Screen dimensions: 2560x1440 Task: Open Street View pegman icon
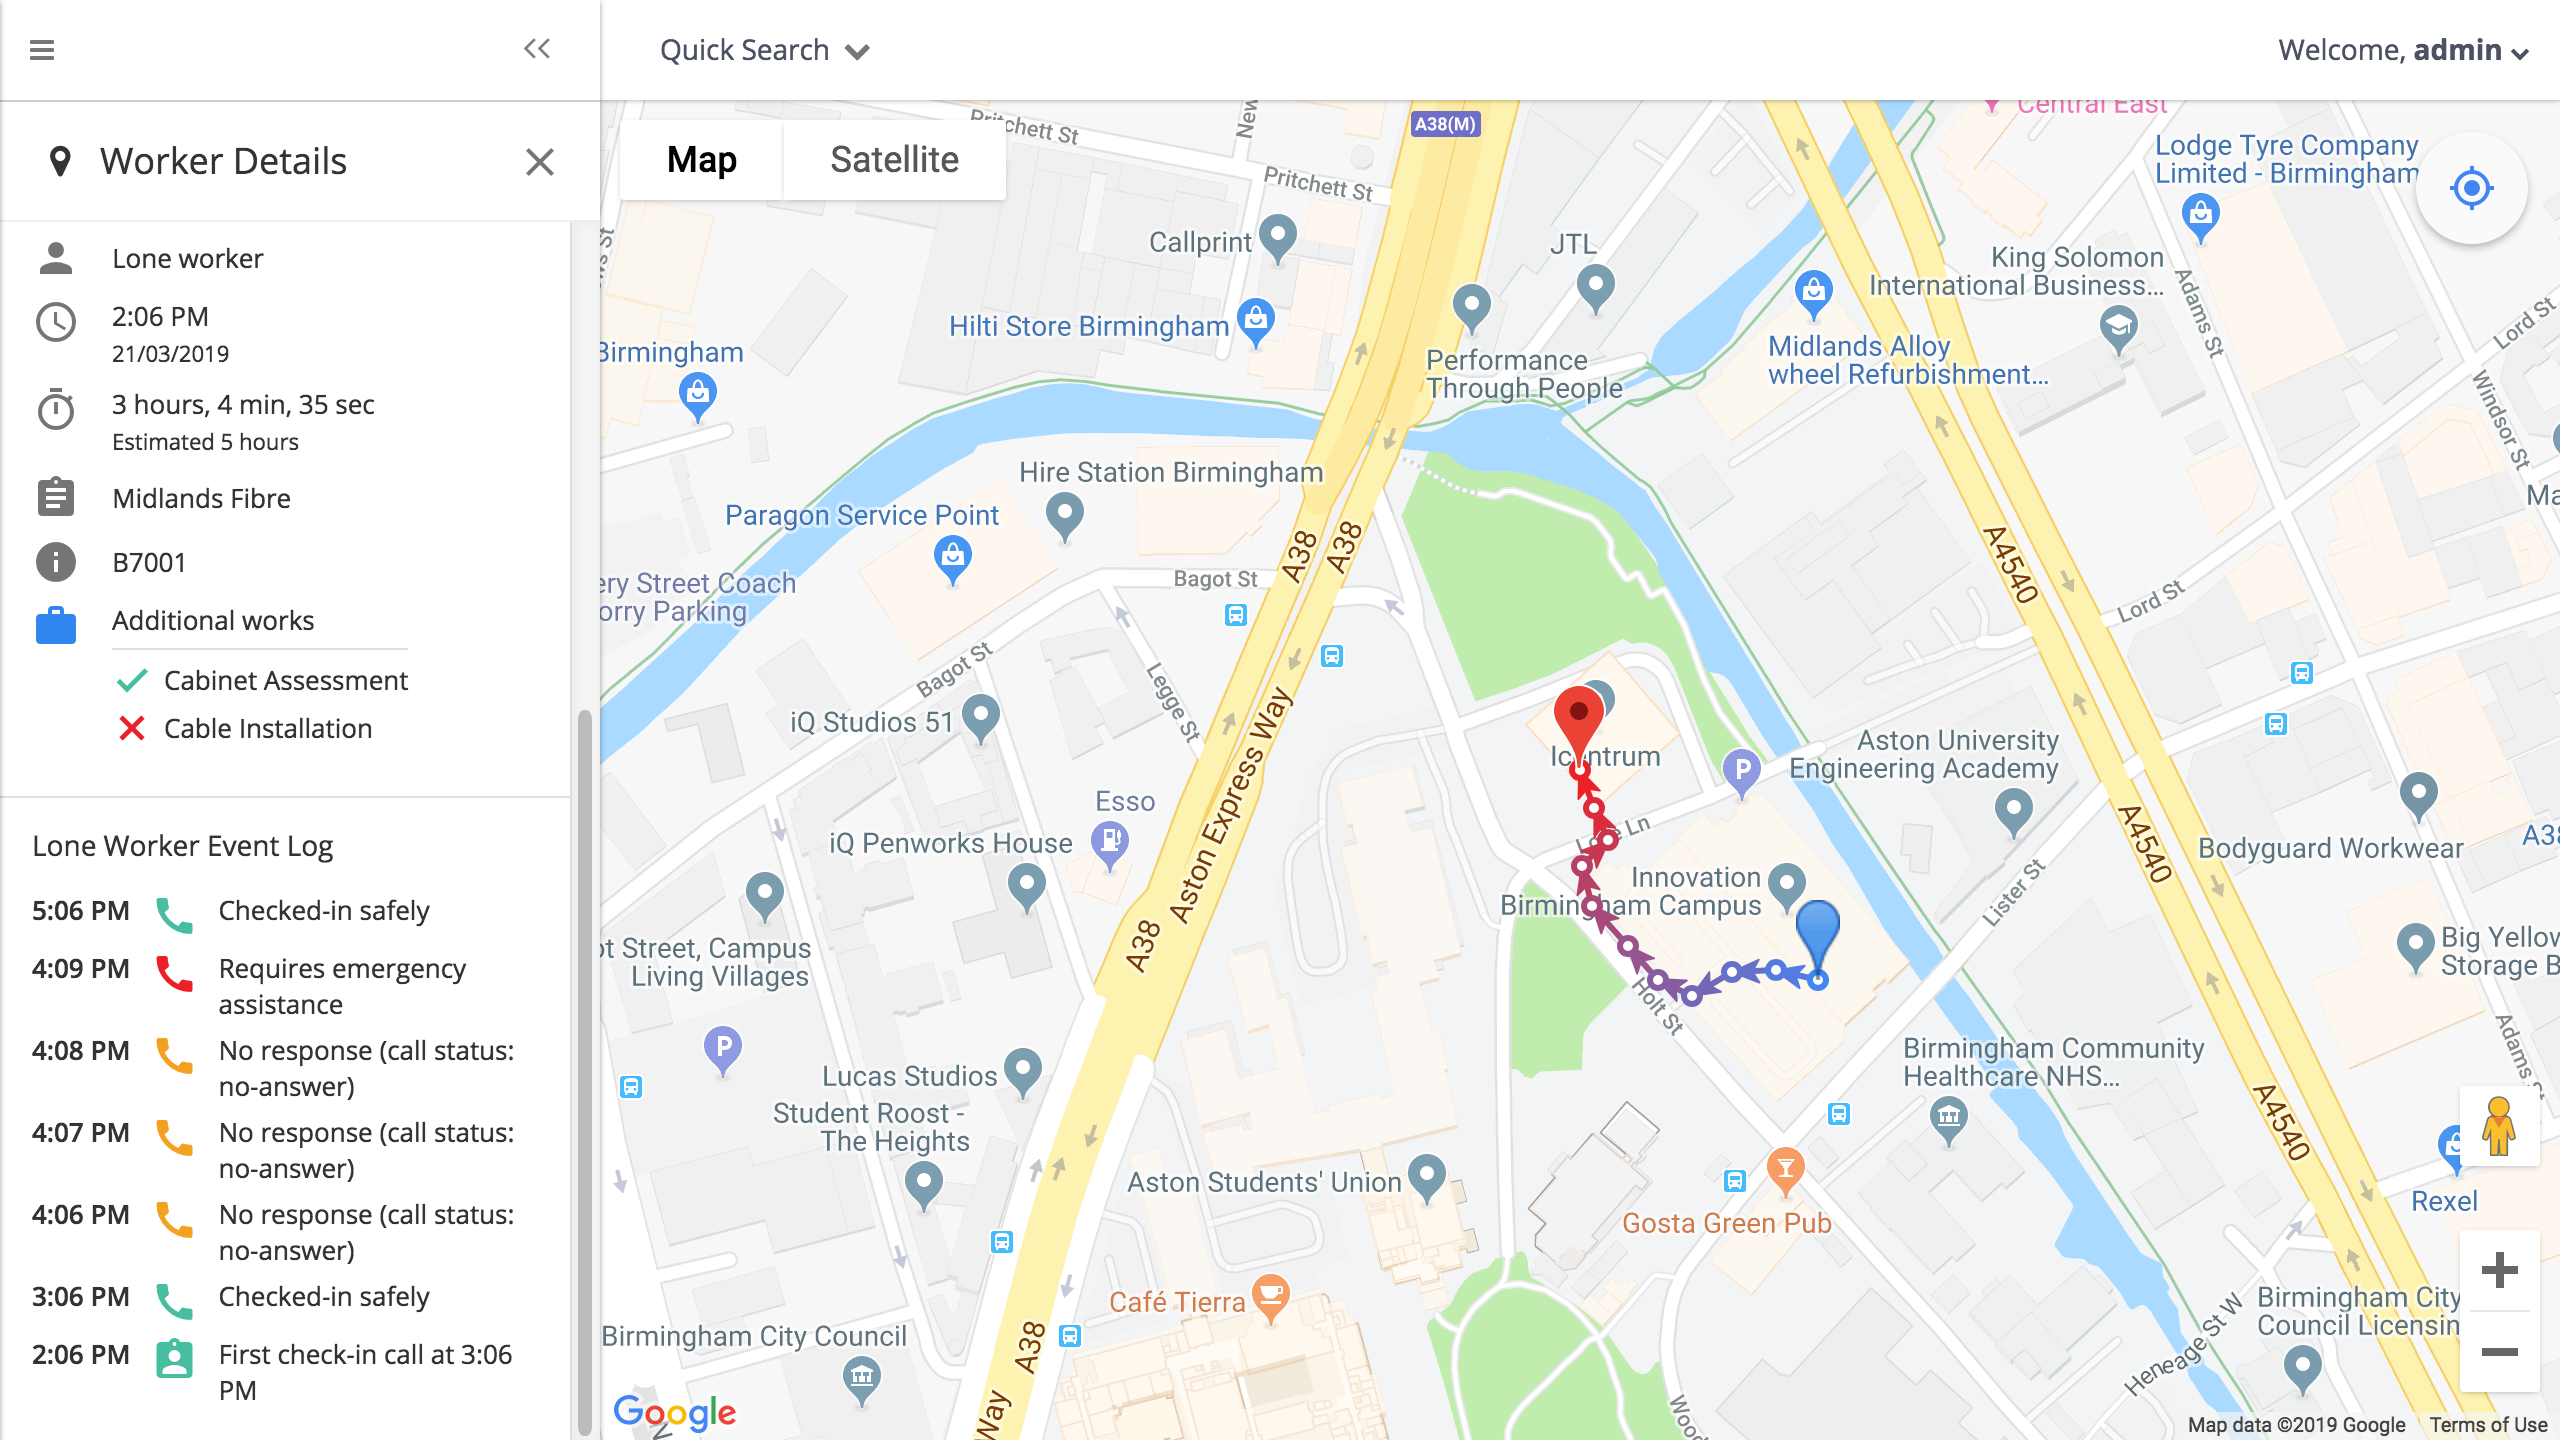click(x=2499, y=1126)
